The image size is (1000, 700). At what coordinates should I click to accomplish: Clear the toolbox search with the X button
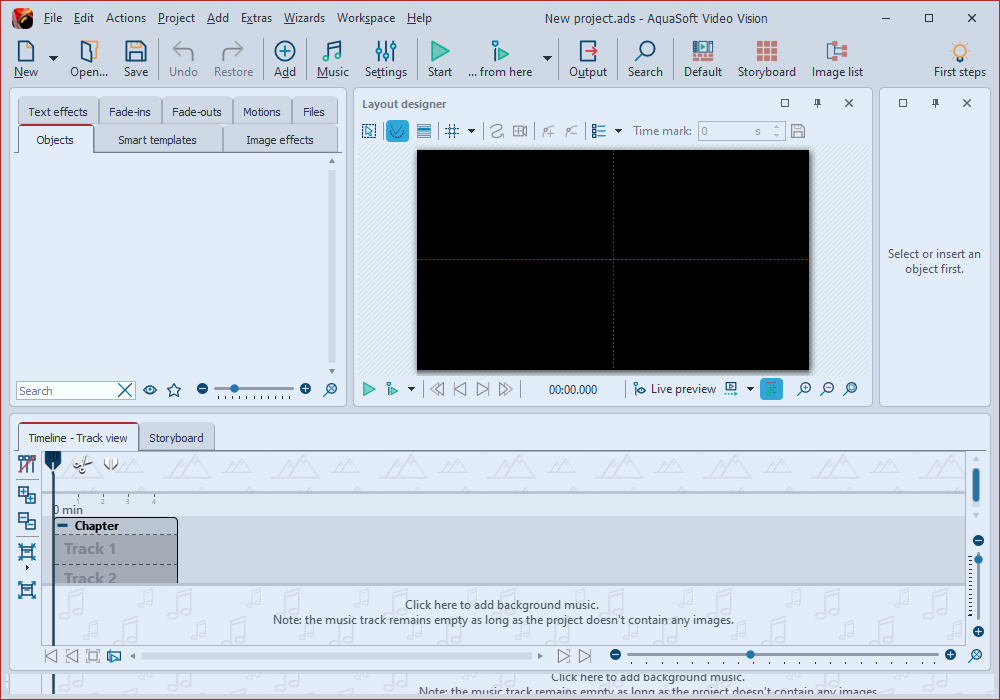coord(126,391)
